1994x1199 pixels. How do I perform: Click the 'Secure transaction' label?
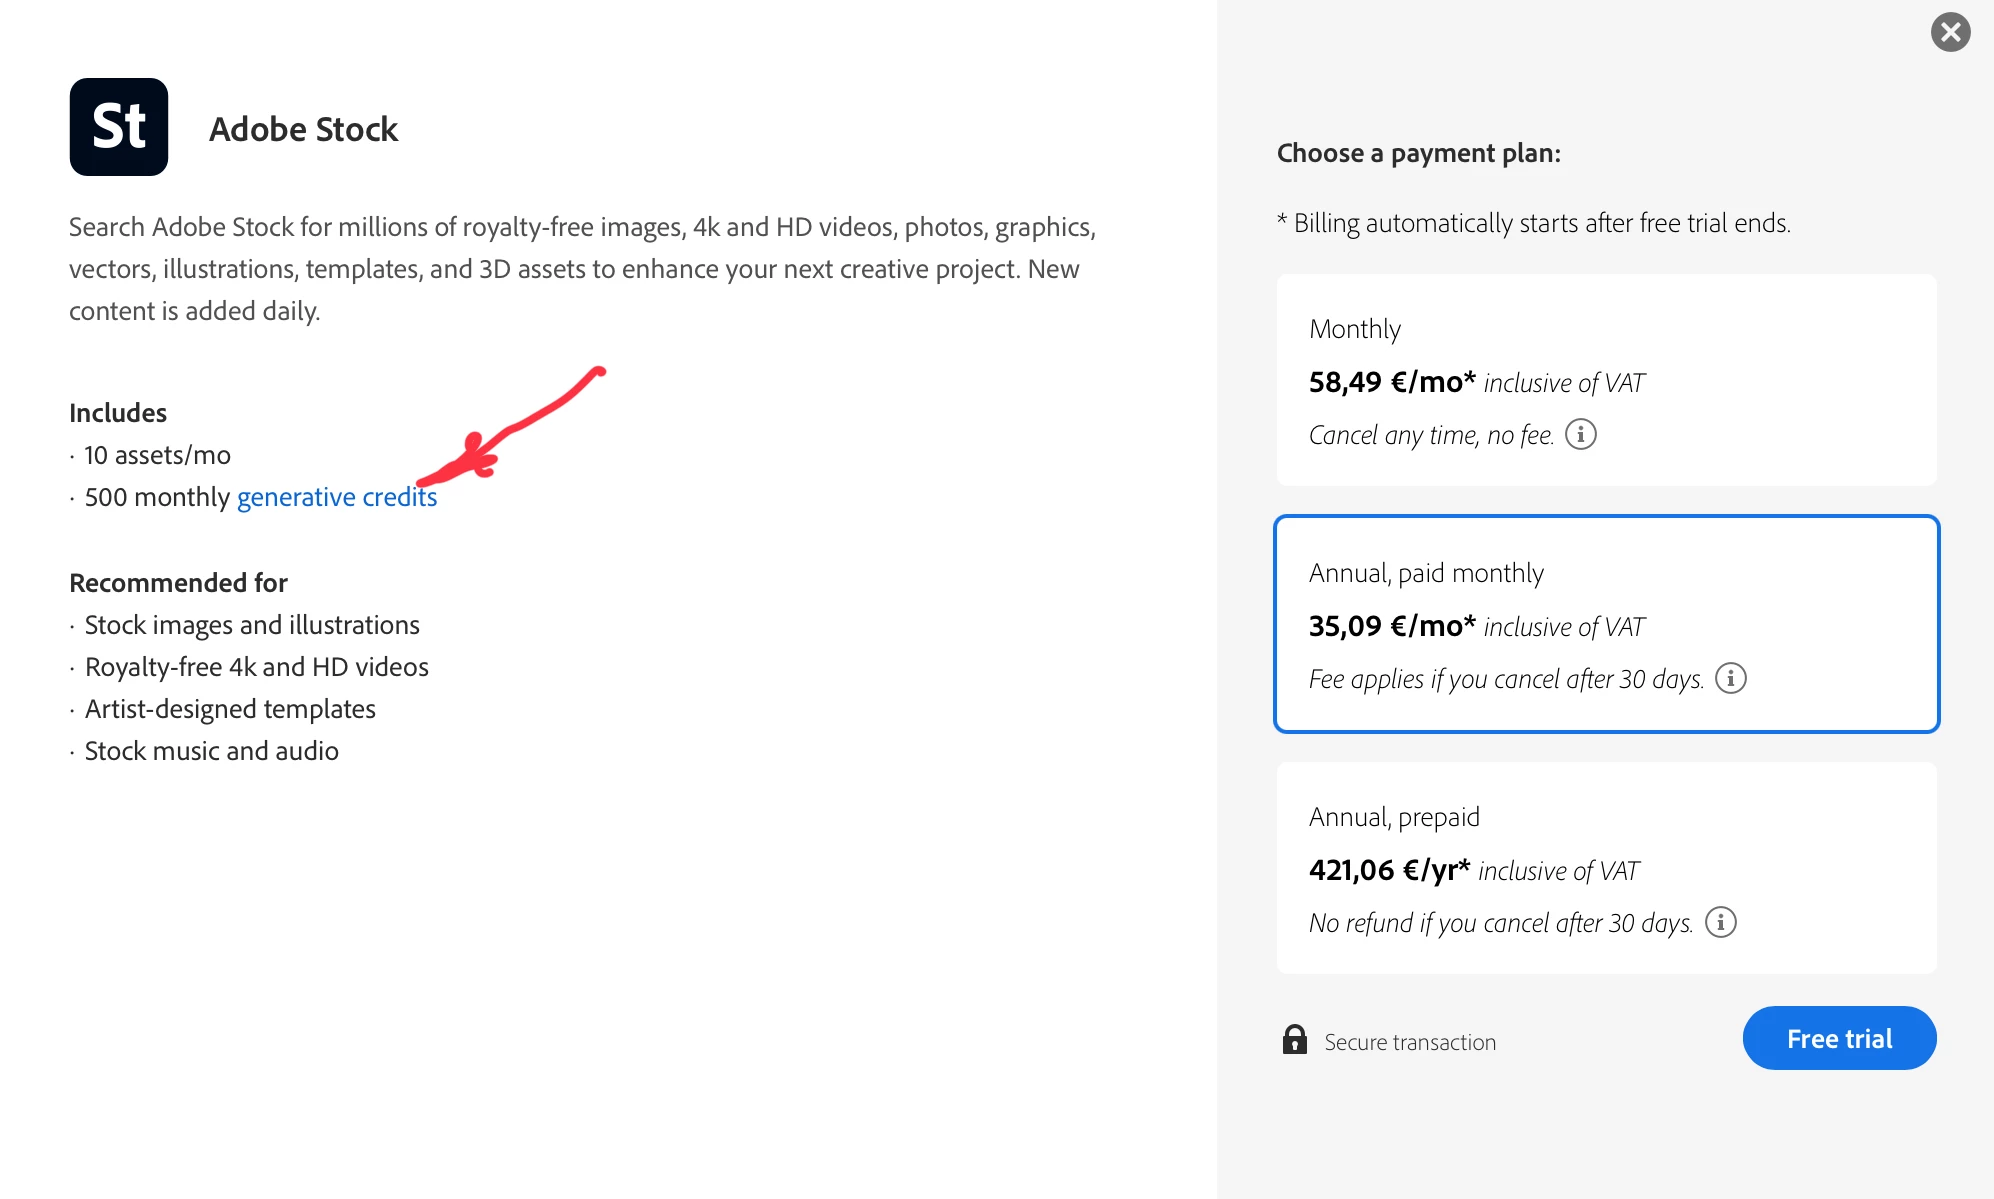pyautogui.click(x=1410, y=1042)
